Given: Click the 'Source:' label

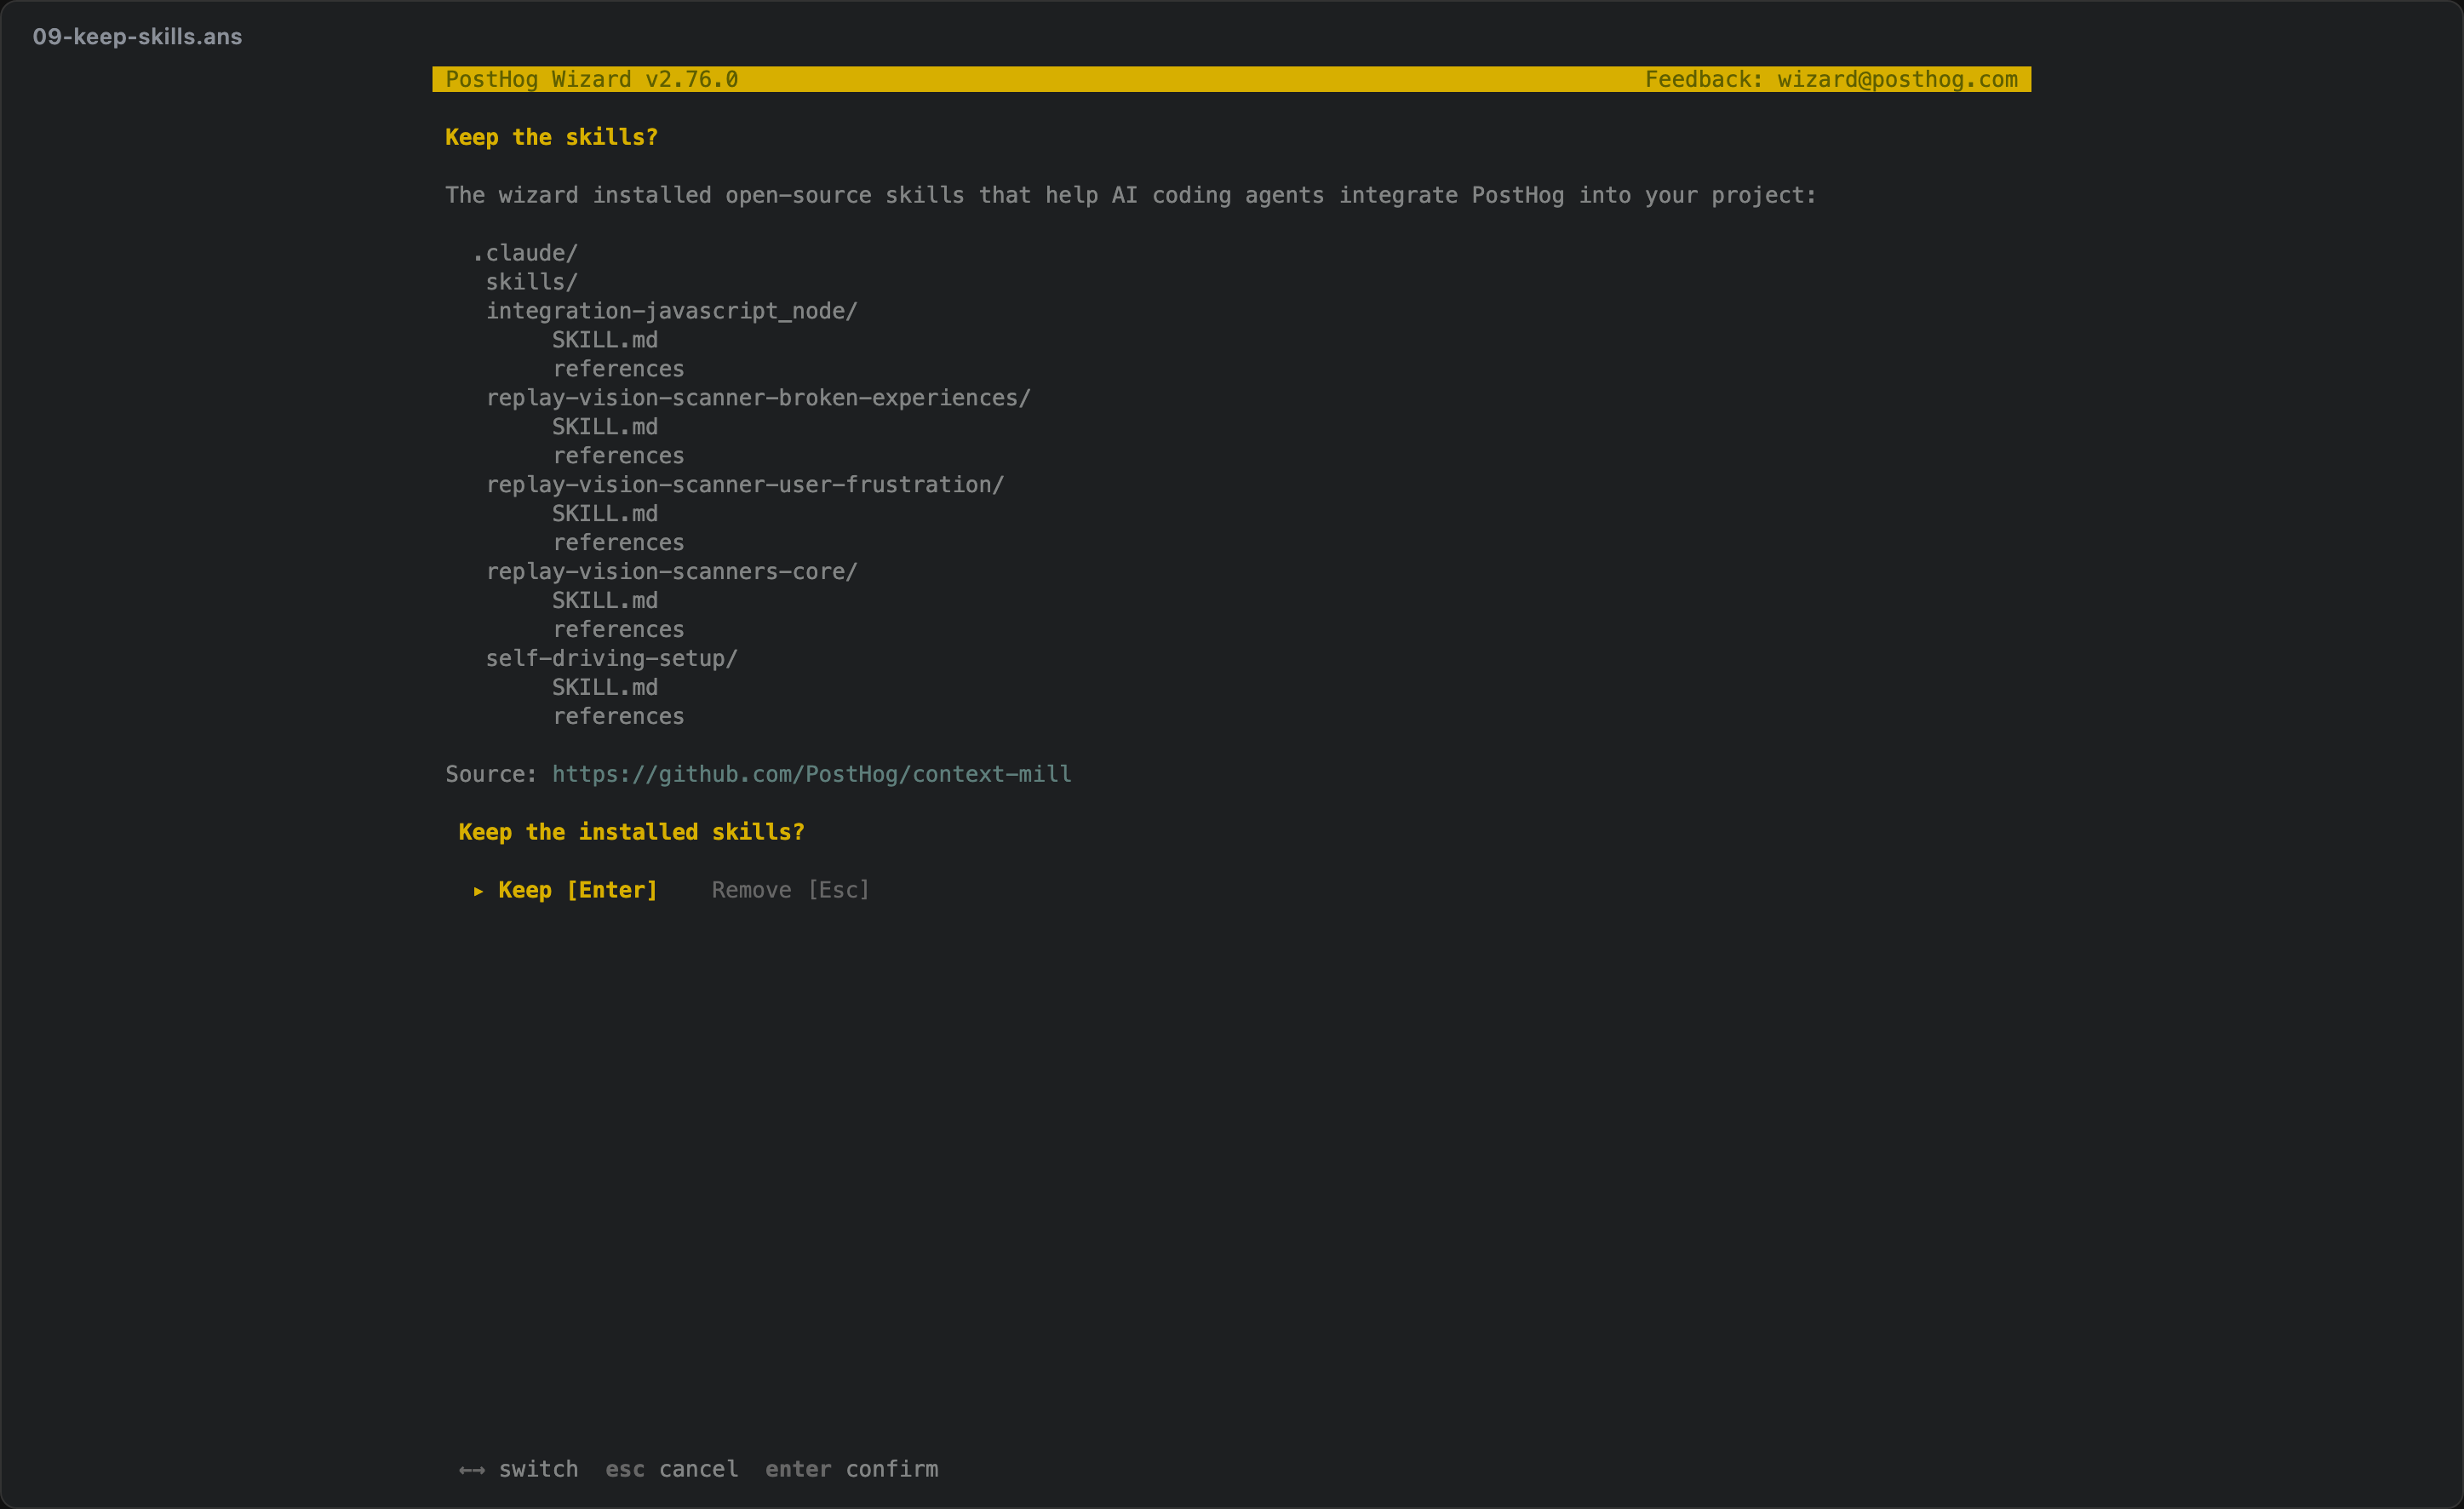Looking at the screenshot, I should point(492,774).
